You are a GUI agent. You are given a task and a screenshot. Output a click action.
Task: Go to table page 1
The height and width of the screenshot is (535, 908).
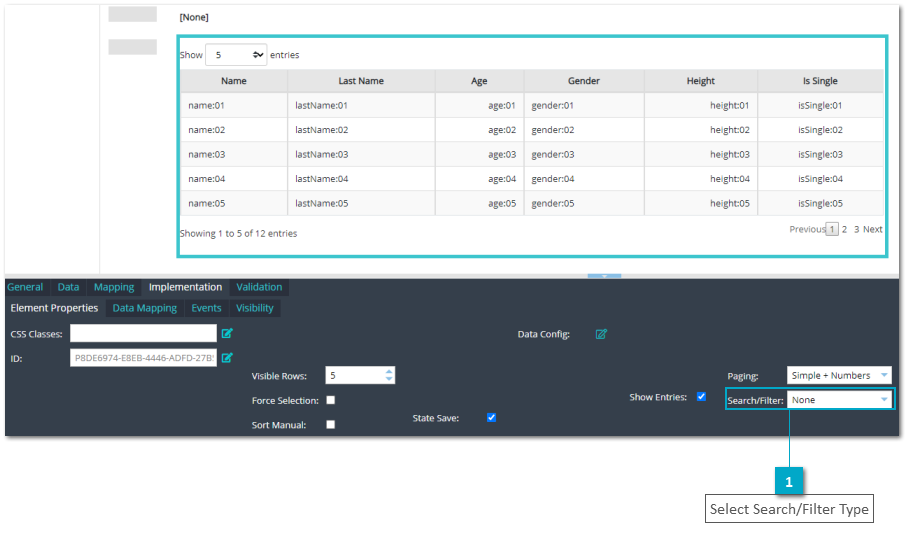pos(832,229)
